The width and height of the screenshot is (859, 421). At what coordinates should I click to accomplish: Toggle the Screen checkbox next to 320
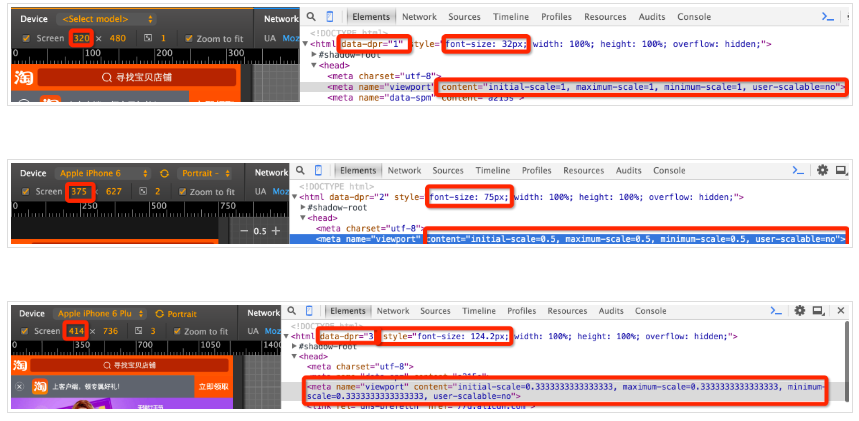pos(26,38)
